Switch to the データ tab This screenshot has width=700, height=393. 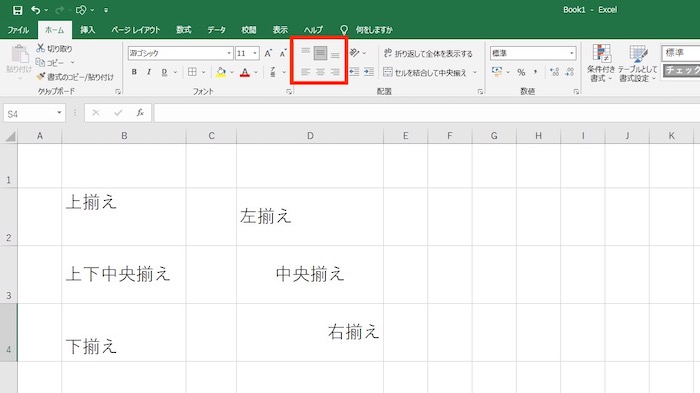[217, 30]
